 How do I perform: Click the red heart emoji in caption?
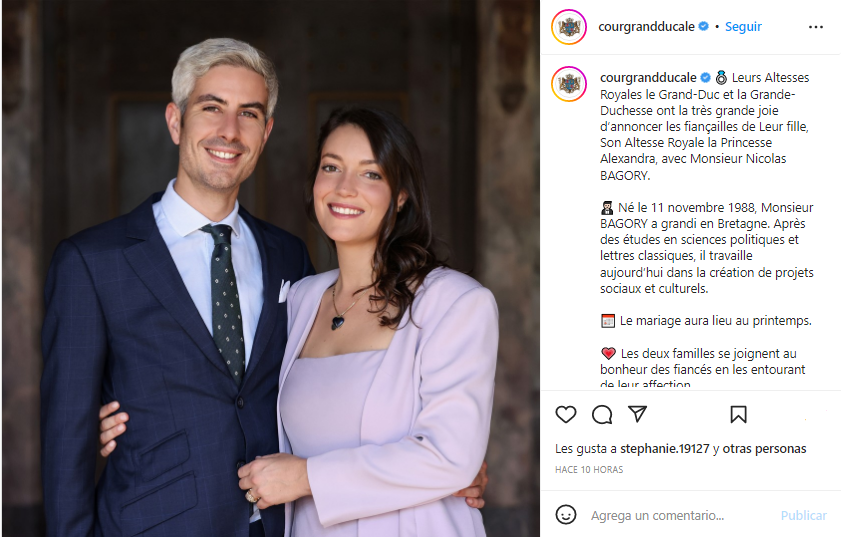tap(608, 354)
